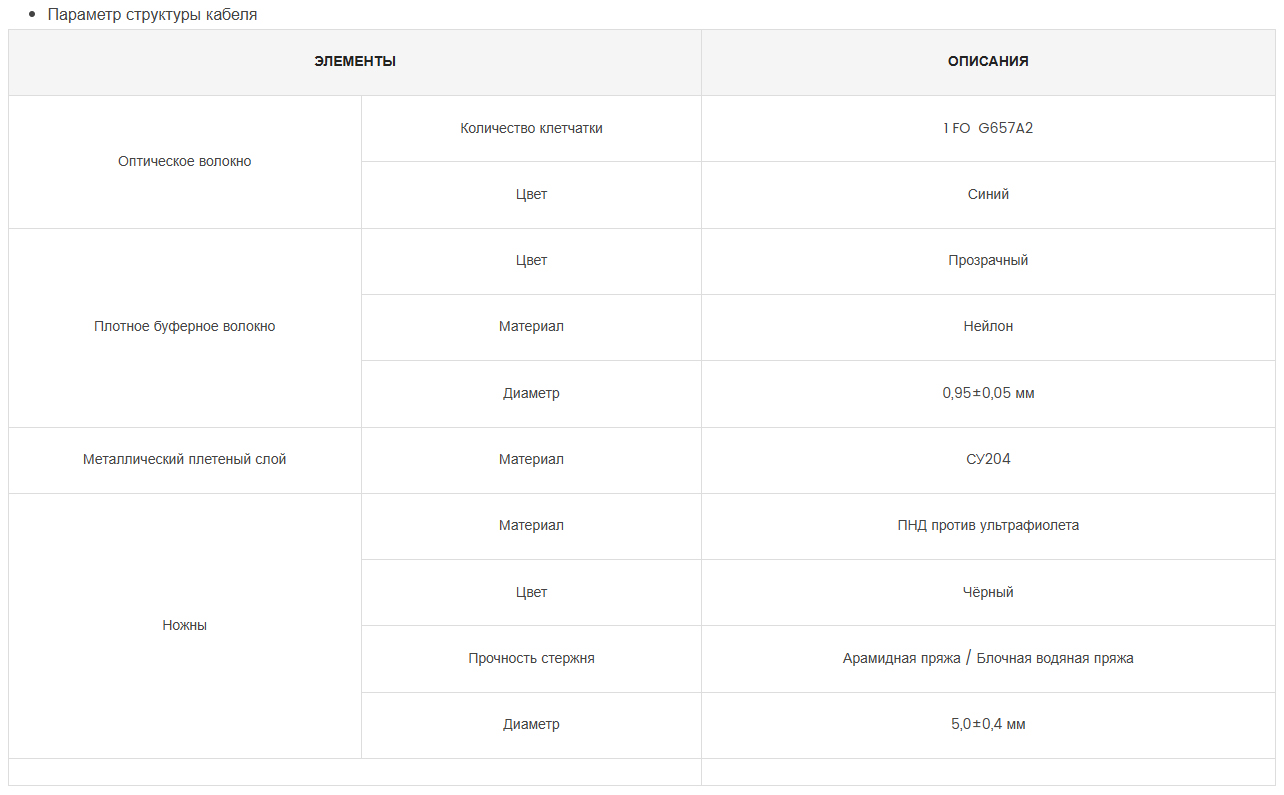Click the Прочность стержня cell
This screenshot has height=795, width=1284.
(531, 659)
